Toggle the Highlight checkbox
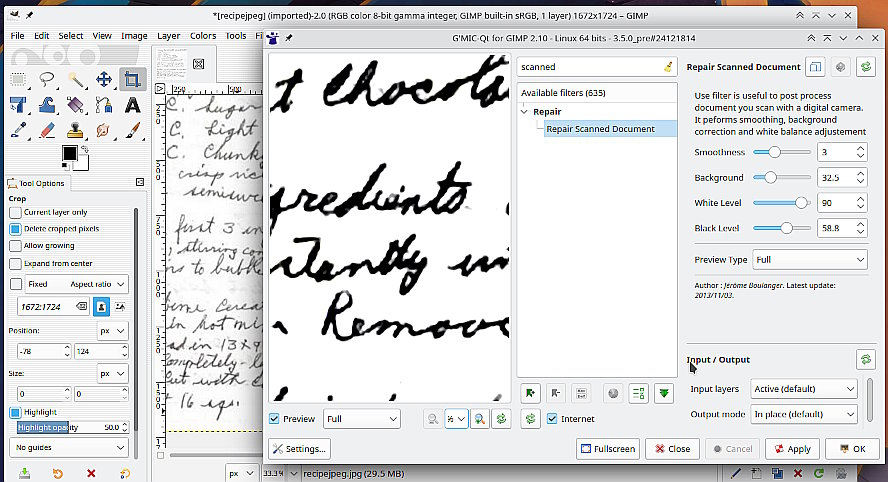The width and height of the screenshot is (888, 482). click(x=15, y=412)
